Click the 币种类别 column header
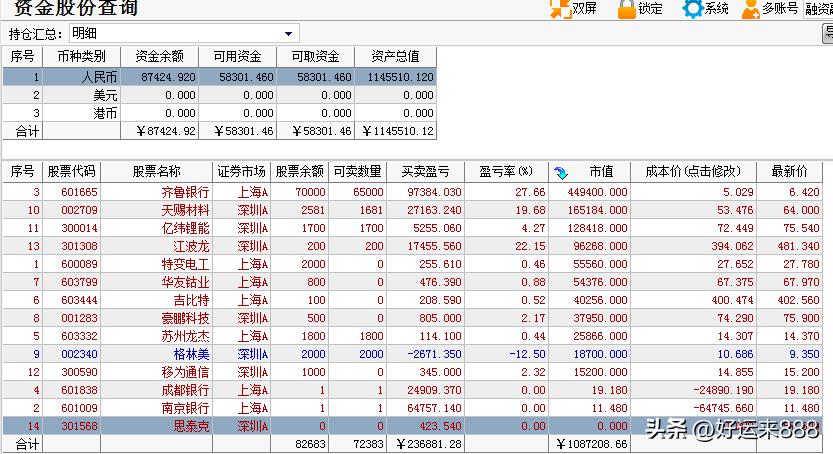The image size is (833, 454). (x=81, y=56)
